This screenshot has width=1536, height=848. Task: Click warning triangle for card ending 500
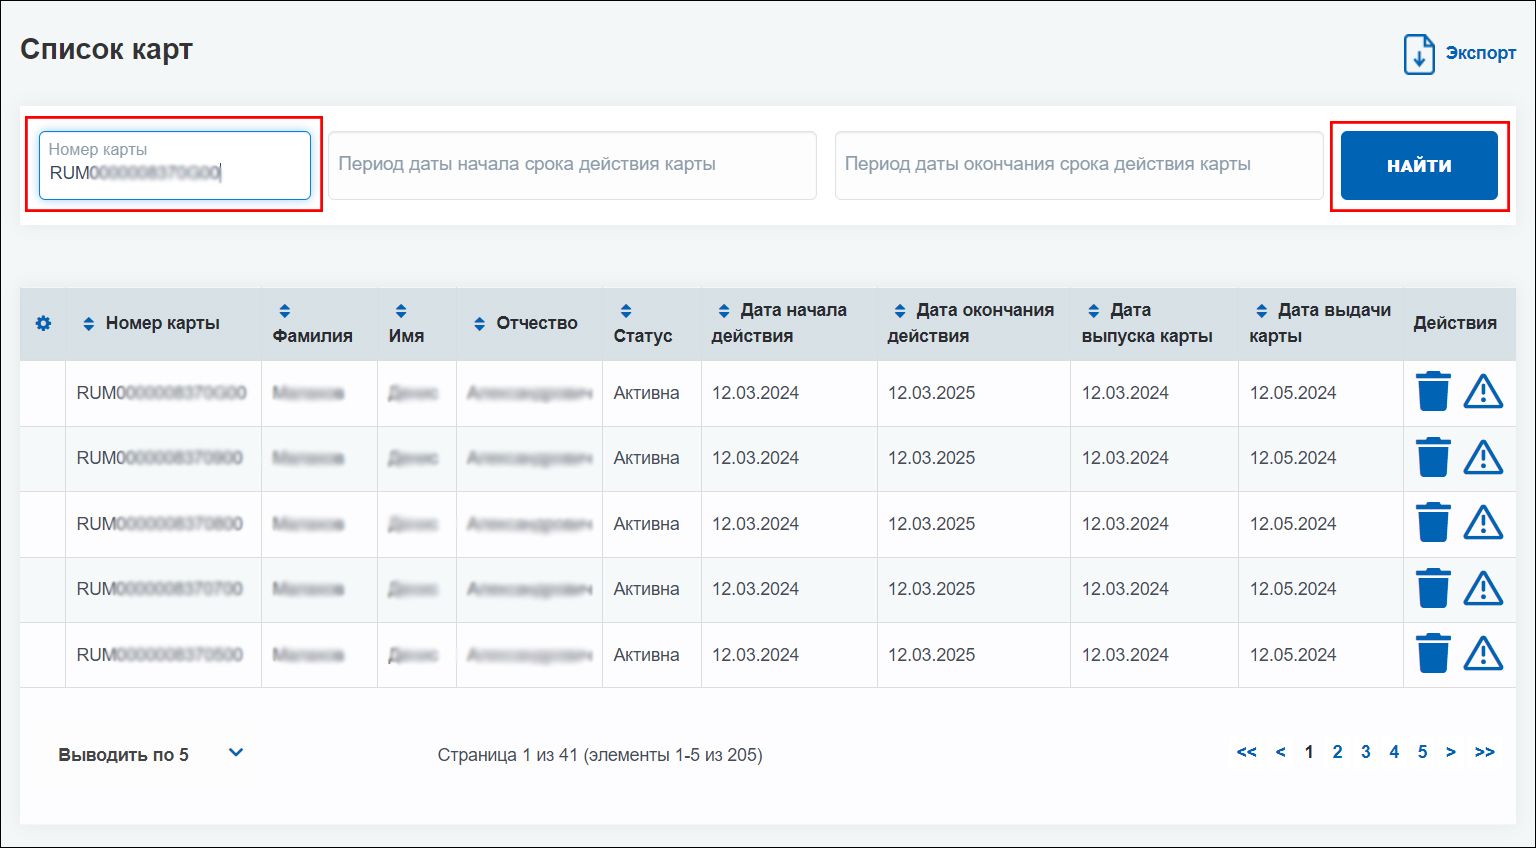pos(1483,654)
